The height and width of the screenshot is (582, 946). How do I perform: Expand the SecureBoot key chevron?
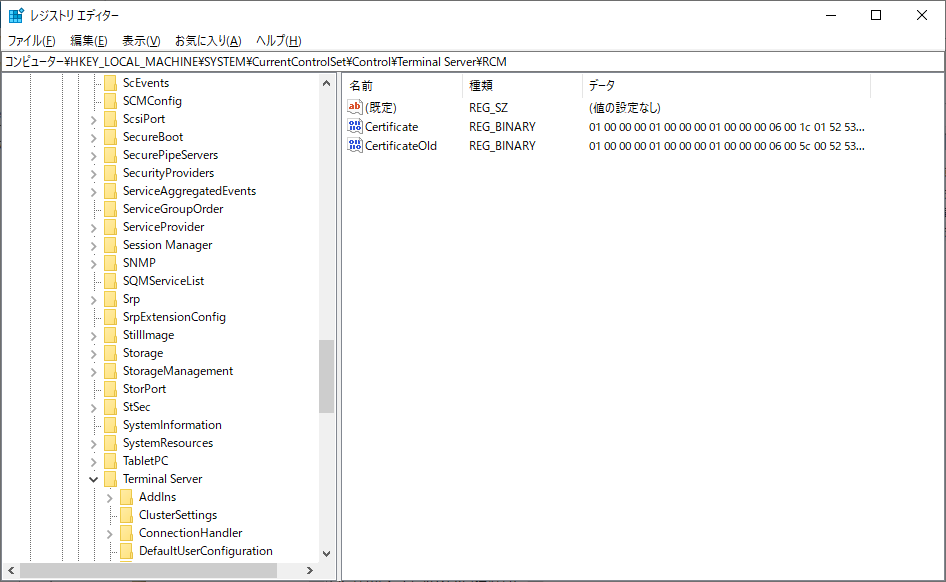tap(94, 138)
